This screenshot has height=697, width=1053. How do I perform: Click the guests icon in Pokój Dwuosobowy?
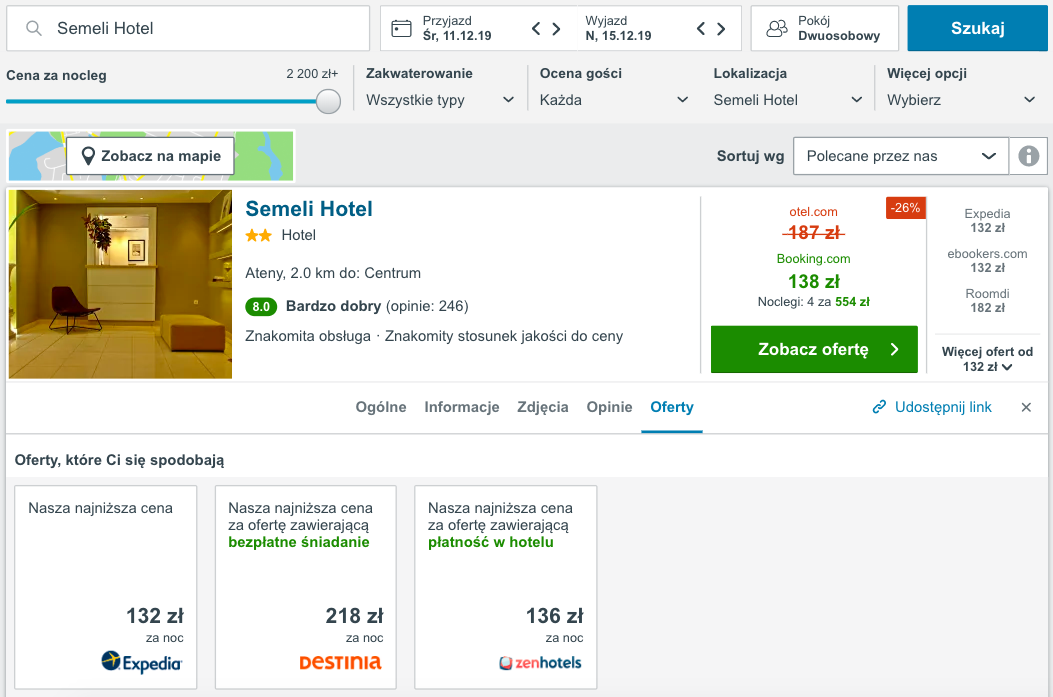[779, 27]
